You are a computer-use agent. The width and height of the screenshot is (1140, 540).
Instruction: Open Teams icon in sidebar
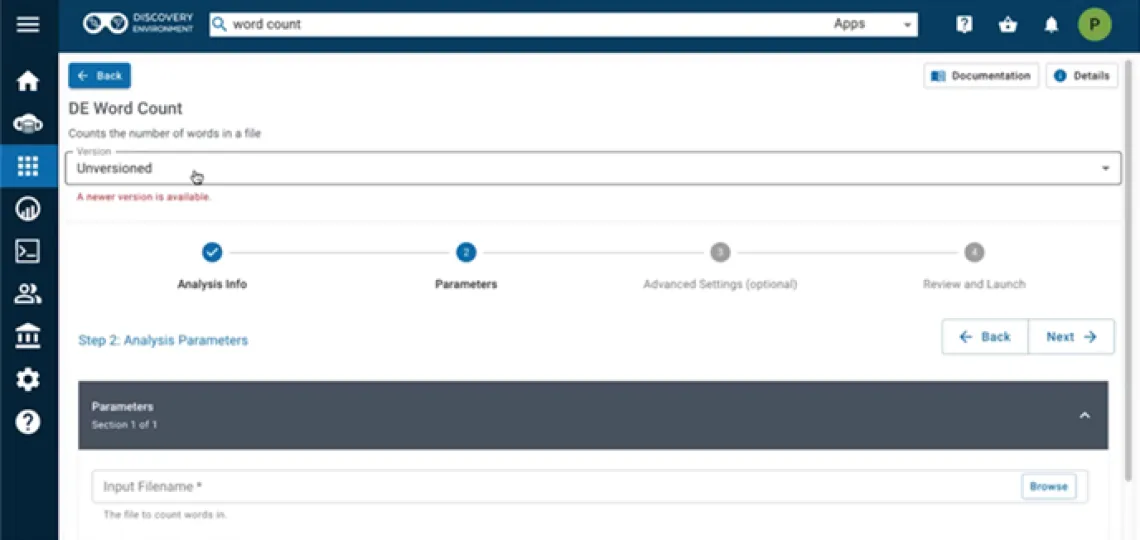[x=28, y=294]
